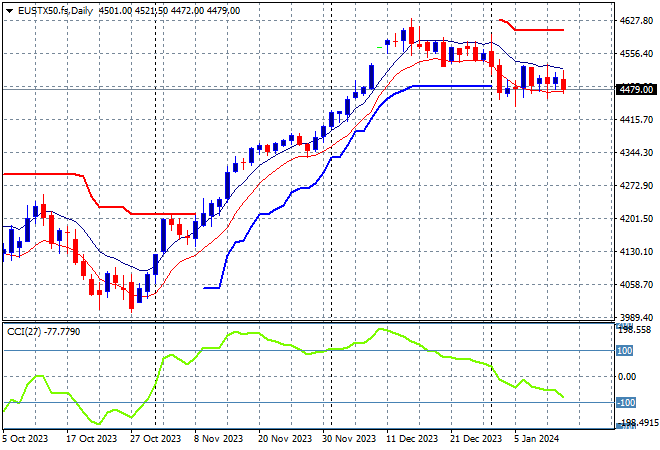Click the upper red line near 4605
This screenshot has height=450, width=660.
click(x=540, y=30)
